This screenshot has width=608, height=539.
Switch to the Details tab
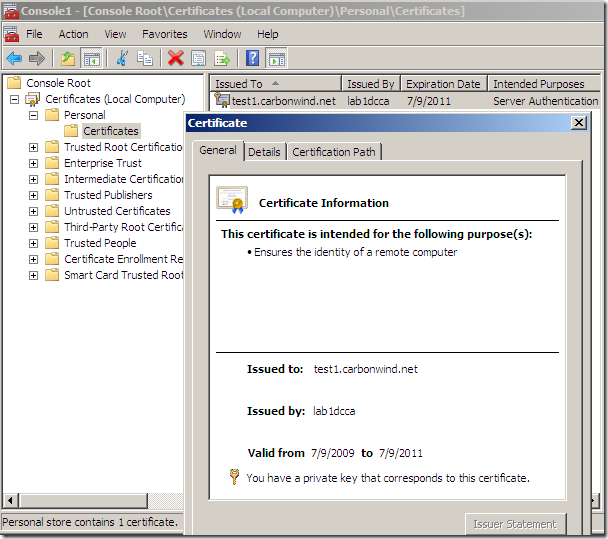coord(264,152)
